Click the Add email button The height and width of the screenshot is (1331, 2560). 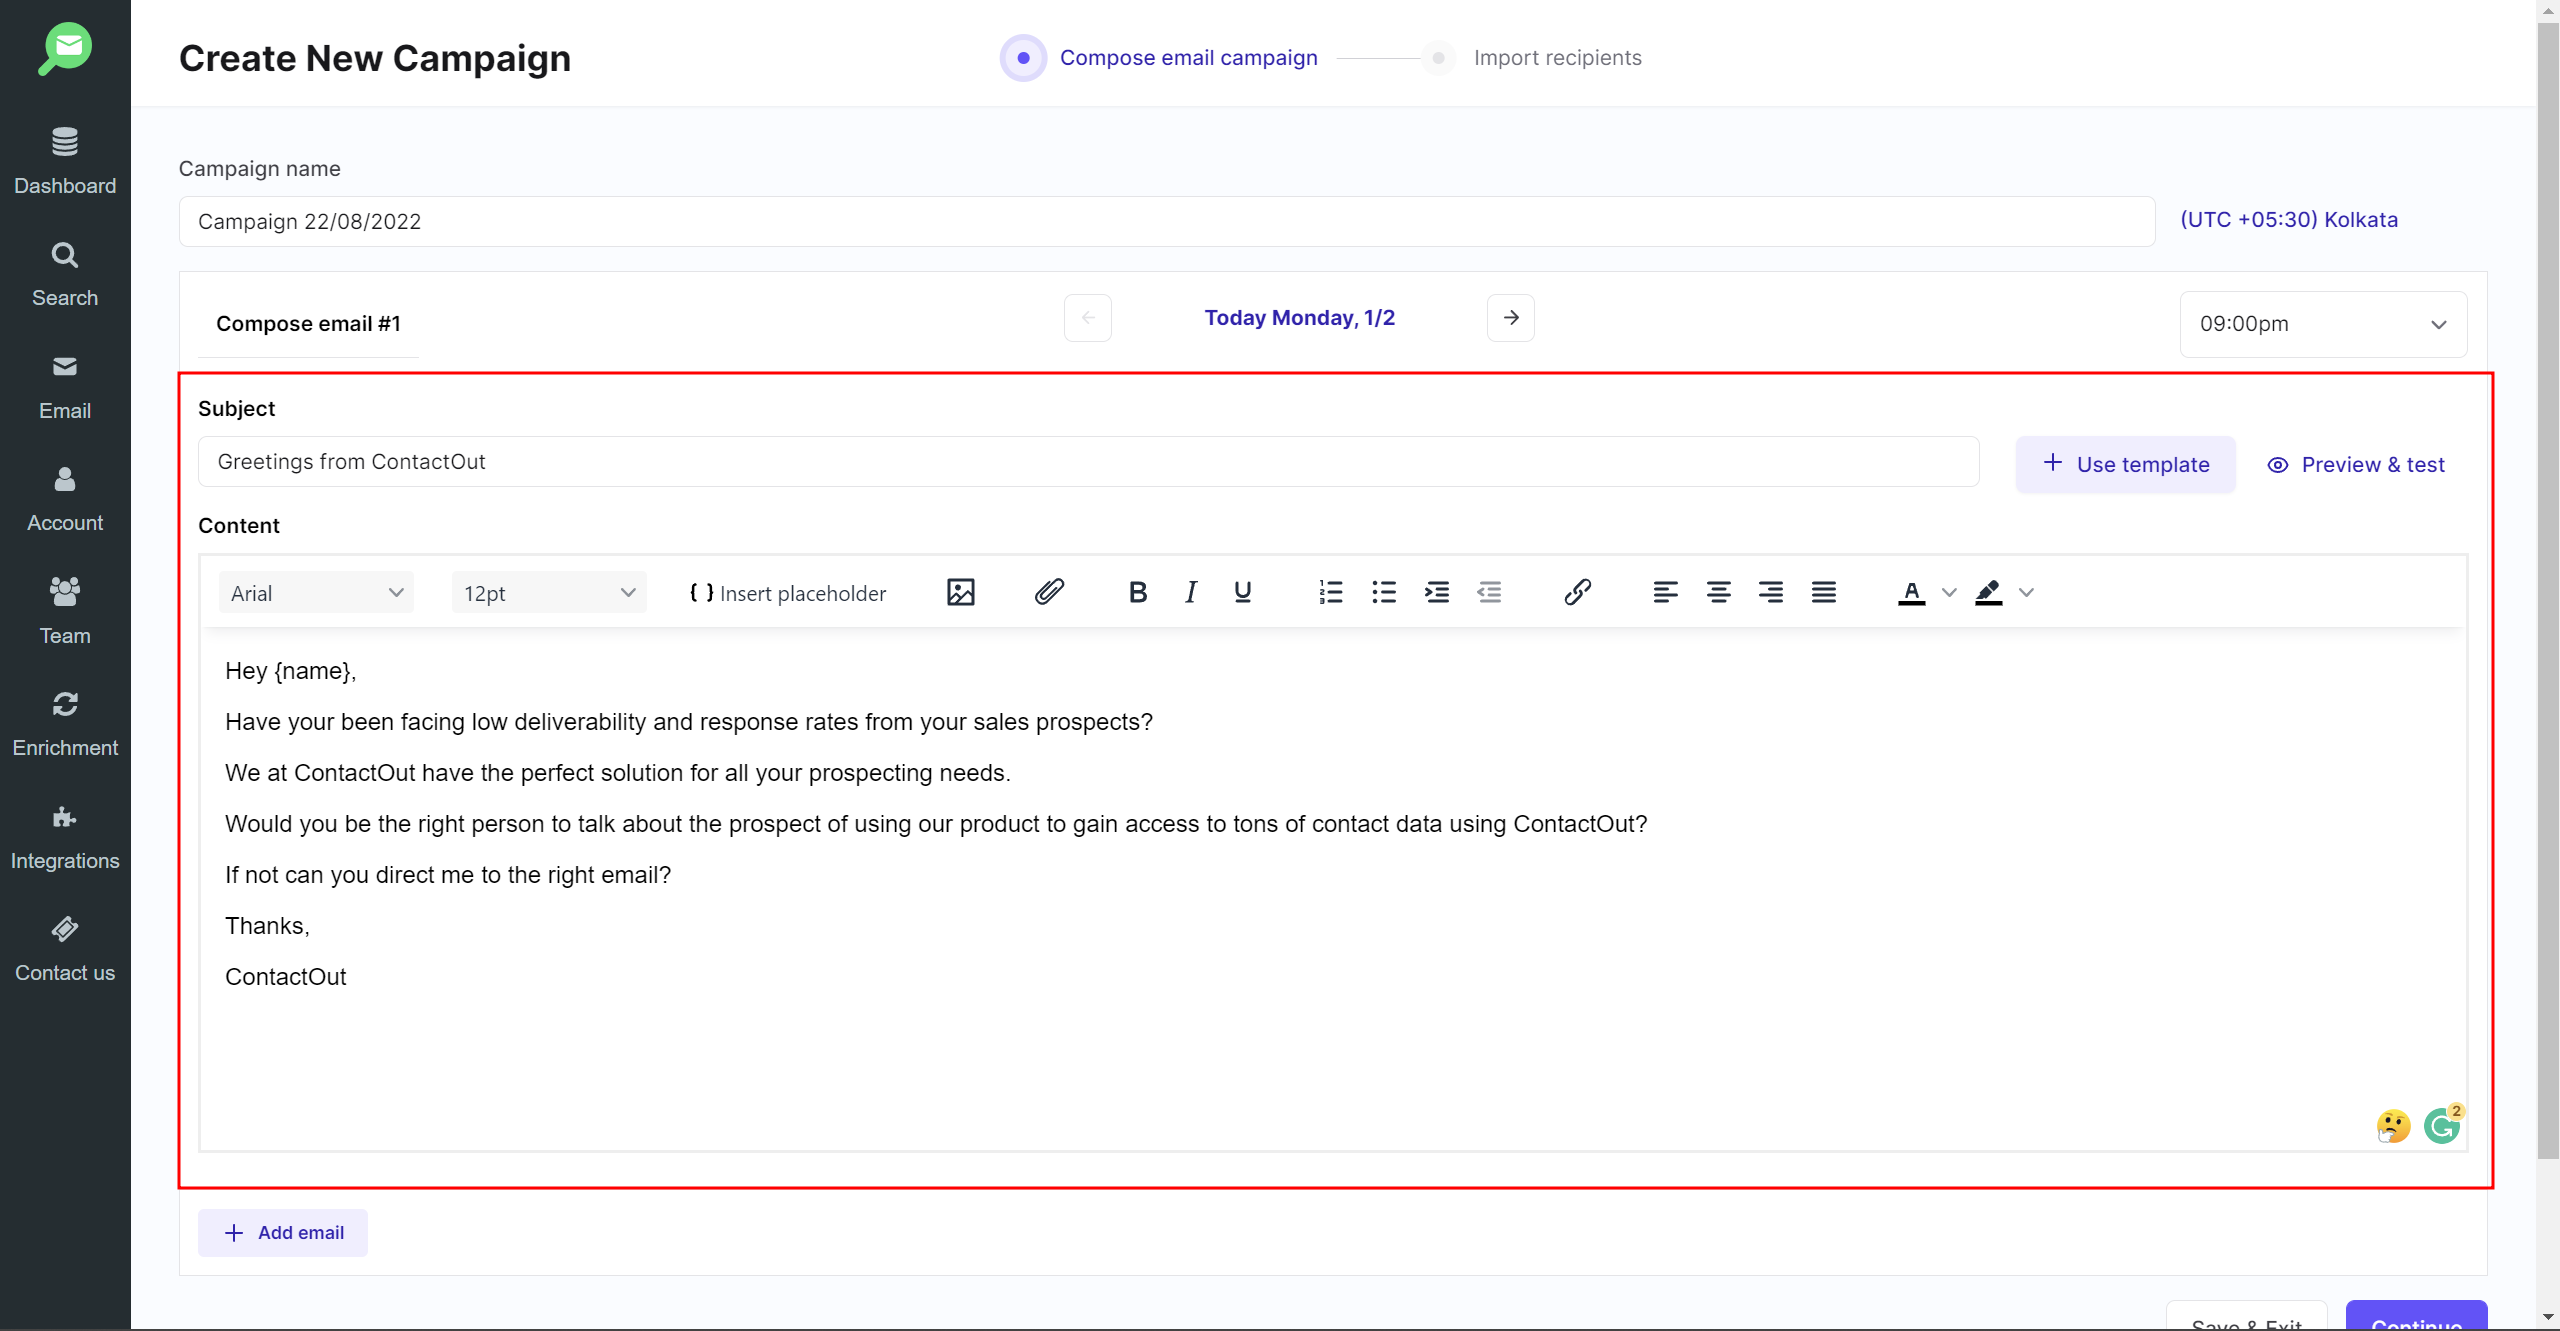point(283,1233)
